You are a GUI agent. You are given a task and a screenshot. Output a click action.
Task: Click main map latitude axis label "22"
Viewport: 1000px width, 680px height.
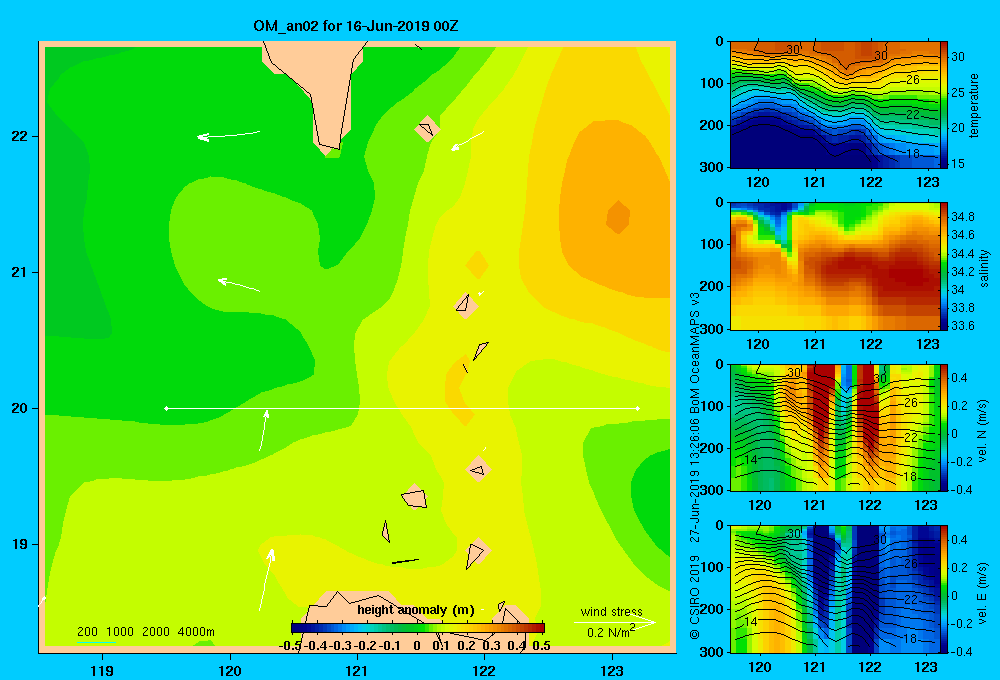20,136
